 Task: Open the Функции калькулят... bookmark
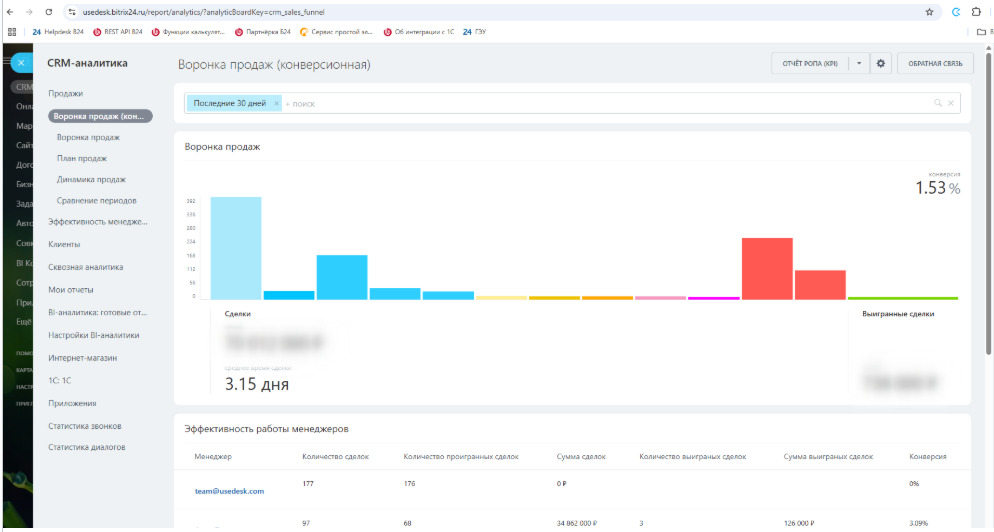188,32
